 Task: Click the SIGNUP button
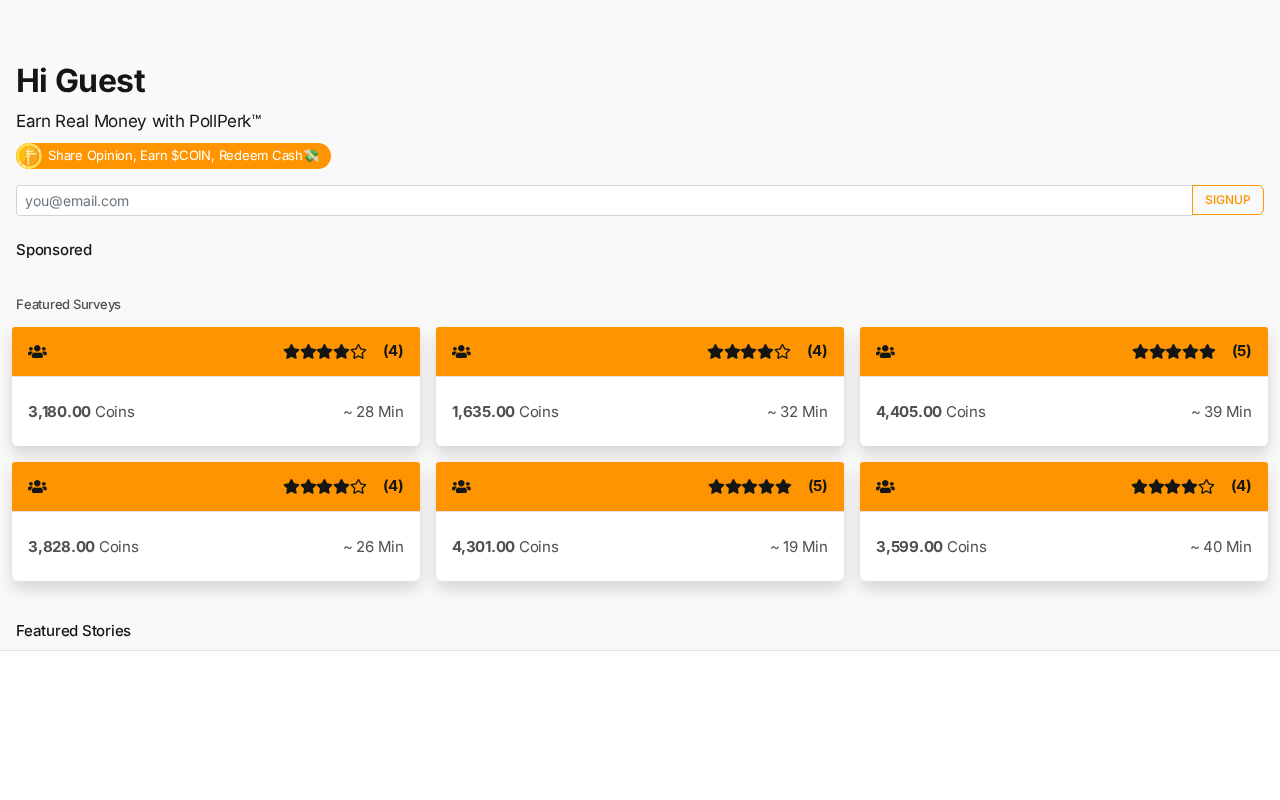coord(1228,200)
